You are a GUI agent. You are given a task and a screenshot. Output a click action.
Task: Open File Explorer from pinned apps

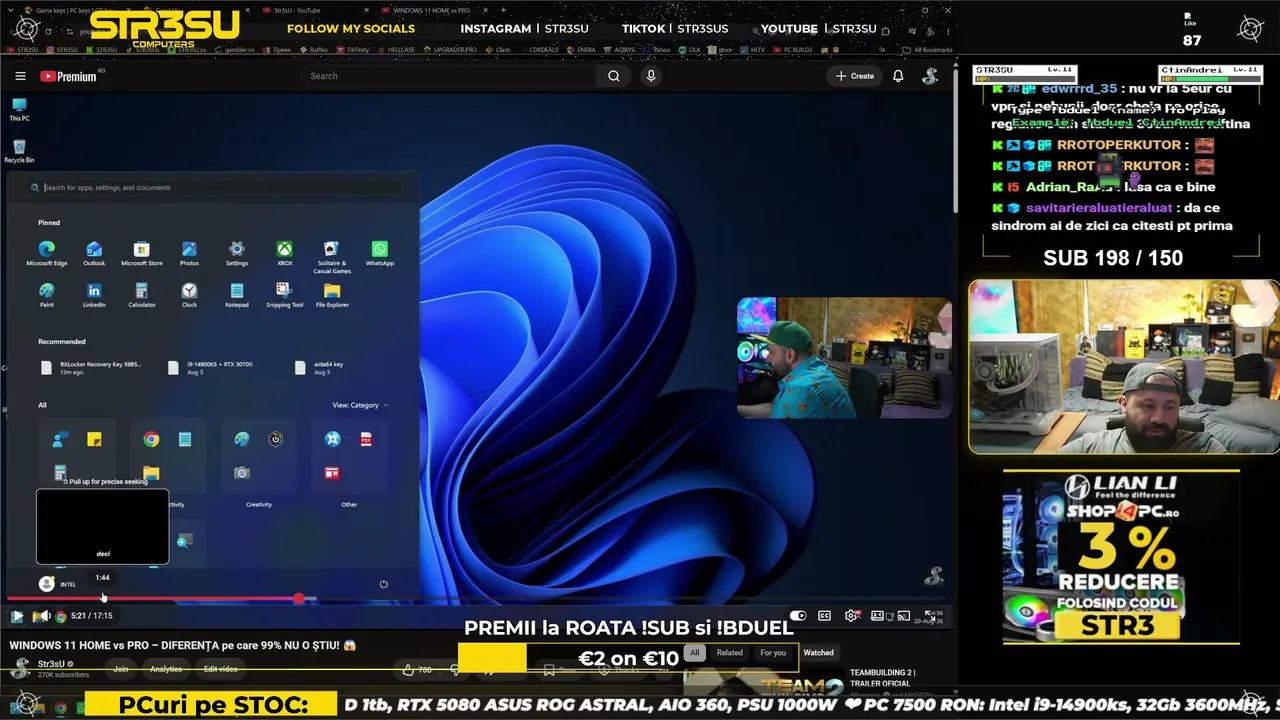pyautogui.click(x=332, y=295)
